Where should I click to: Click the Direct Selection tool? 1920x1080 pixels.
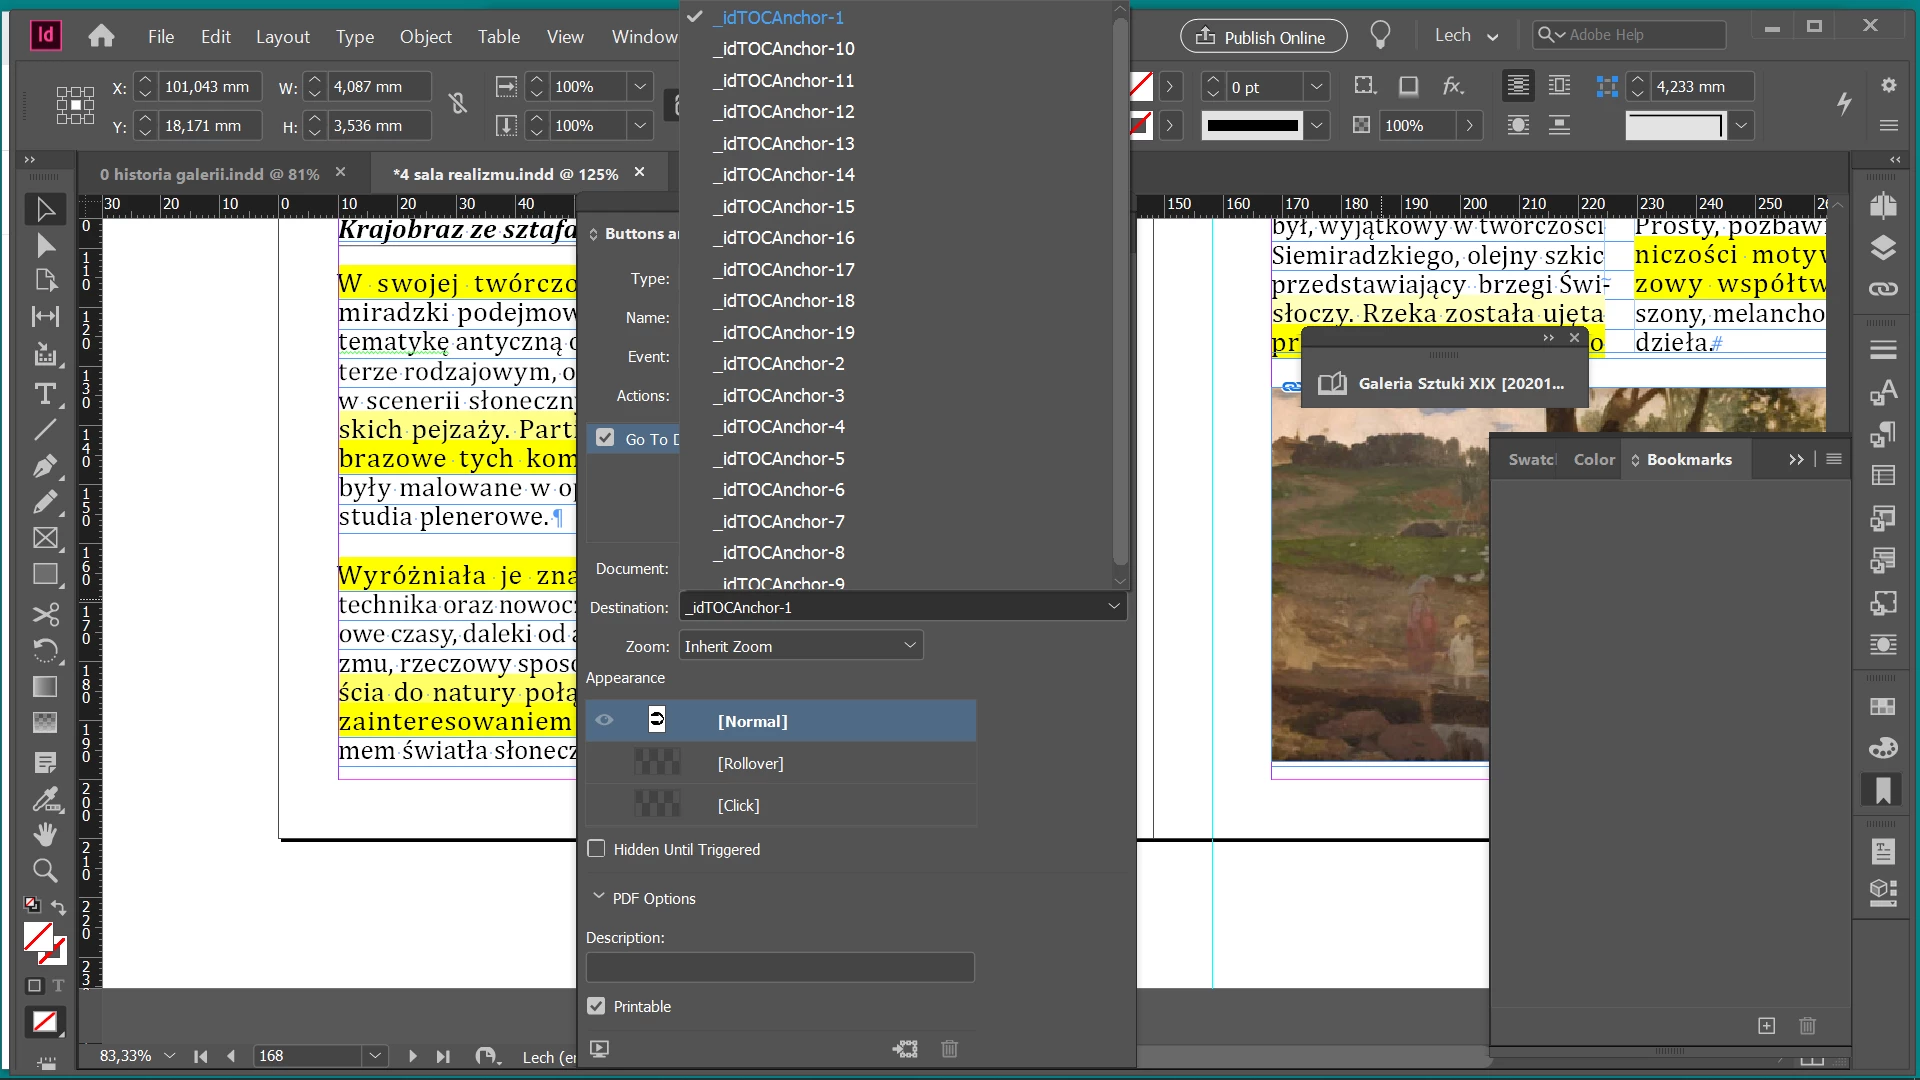tap(45, 246)
